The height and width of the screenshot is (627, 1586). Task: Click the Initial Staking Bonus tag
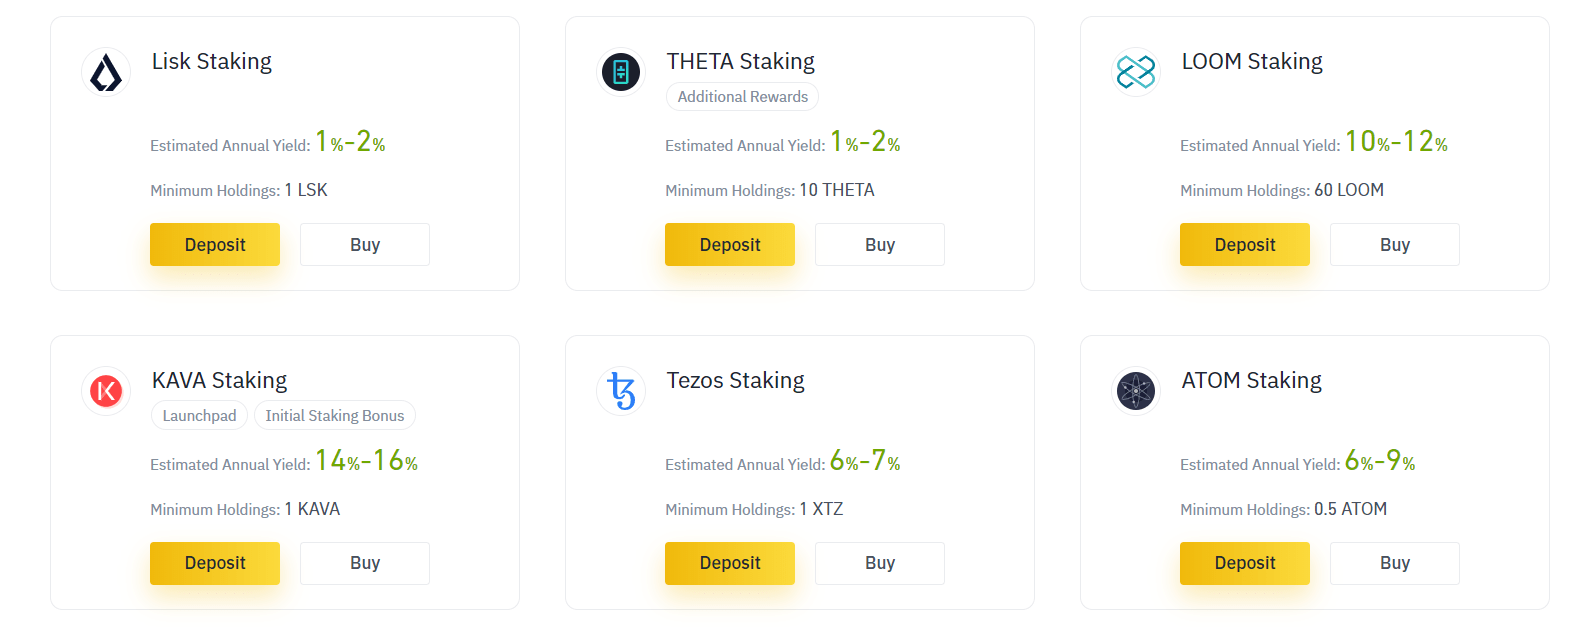tap(335, 416)
